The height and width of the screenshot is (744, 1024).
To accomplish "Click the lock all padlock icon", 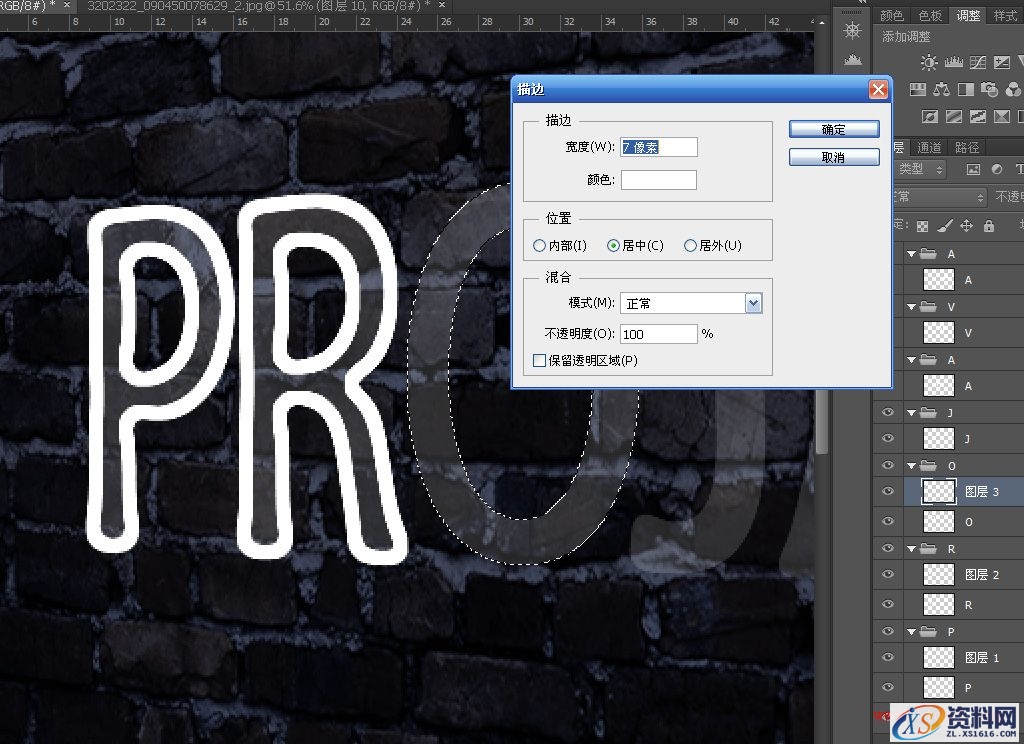I will pyautogui.click(x=989, y=226).
